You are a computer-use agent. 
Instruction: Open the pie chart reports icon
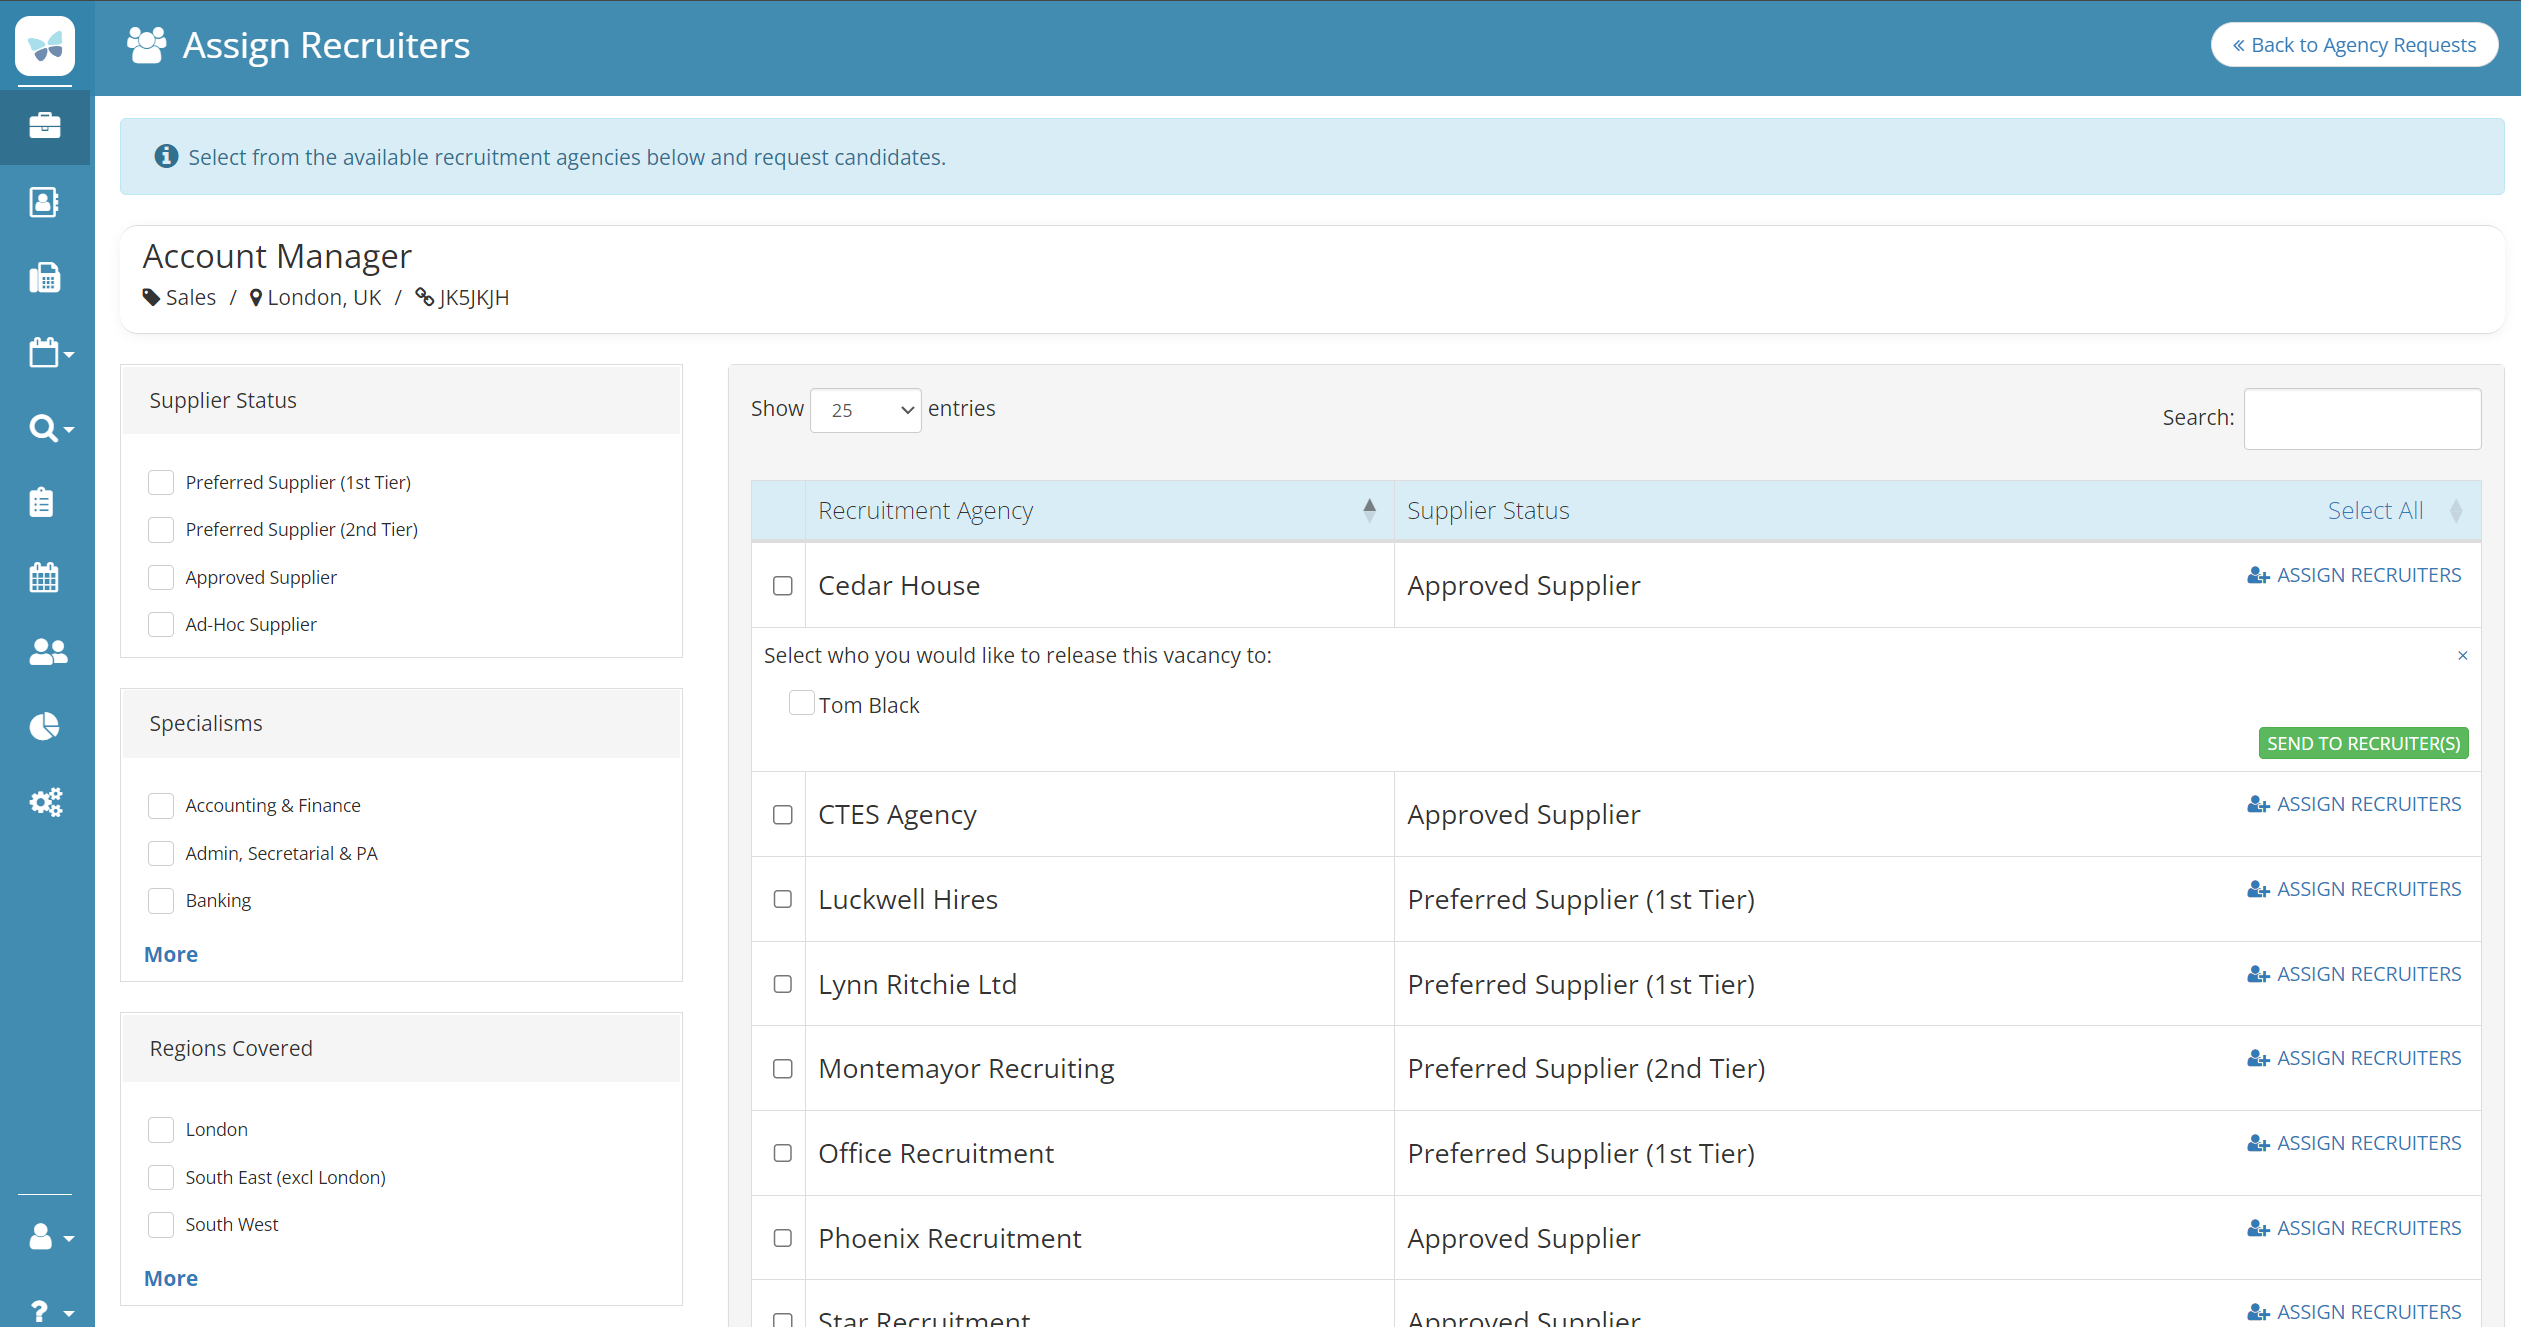point(45,727)
